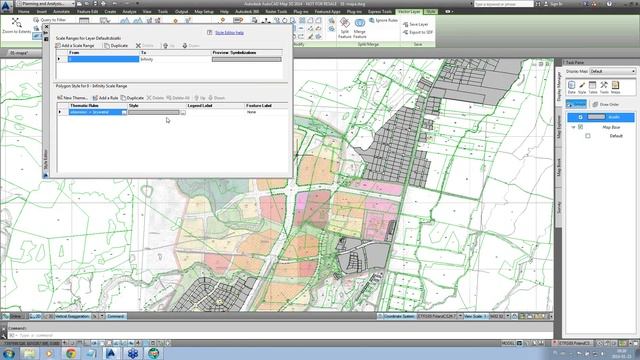The height and width of the screenshot is (360, 640).
Task: Open the Express Tools ribbon tab
Action: [380, 12]
